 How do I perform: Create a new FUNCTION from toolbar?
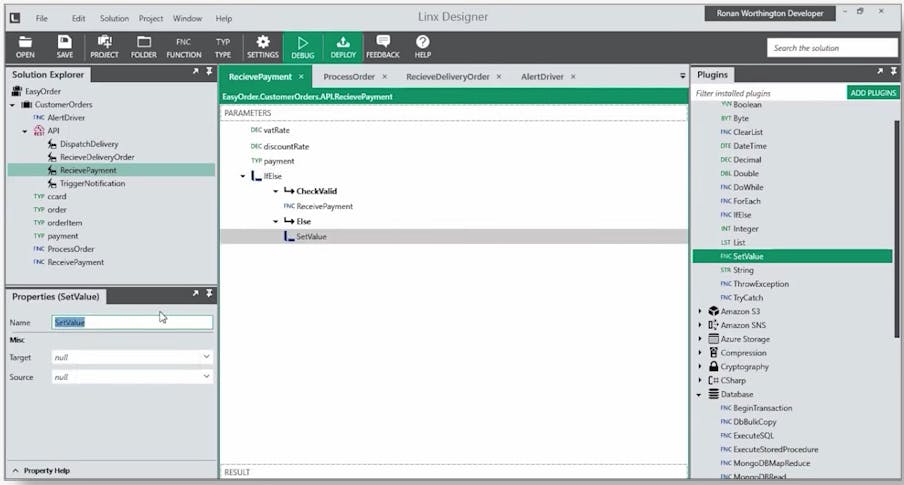(x=184, y=47)
